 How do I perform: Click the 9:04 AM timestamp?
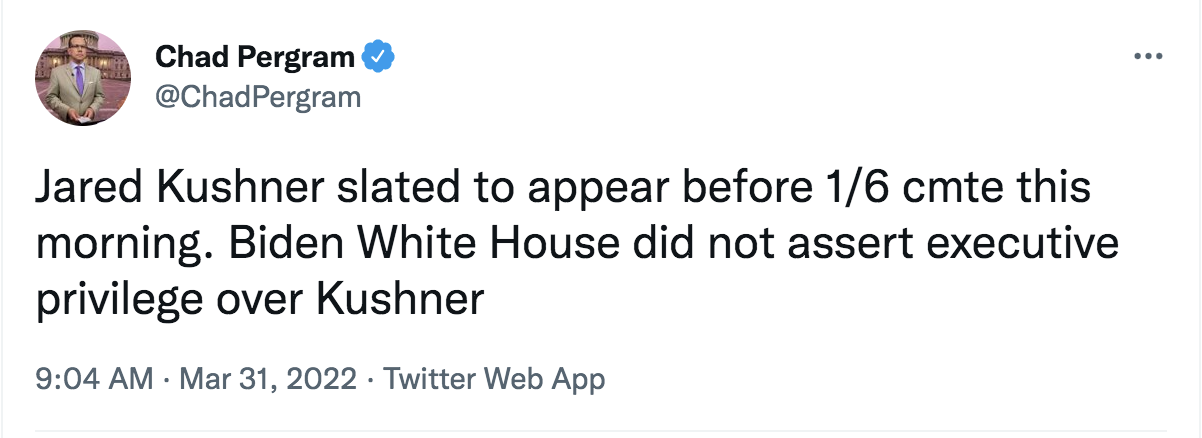click(95, 380)
